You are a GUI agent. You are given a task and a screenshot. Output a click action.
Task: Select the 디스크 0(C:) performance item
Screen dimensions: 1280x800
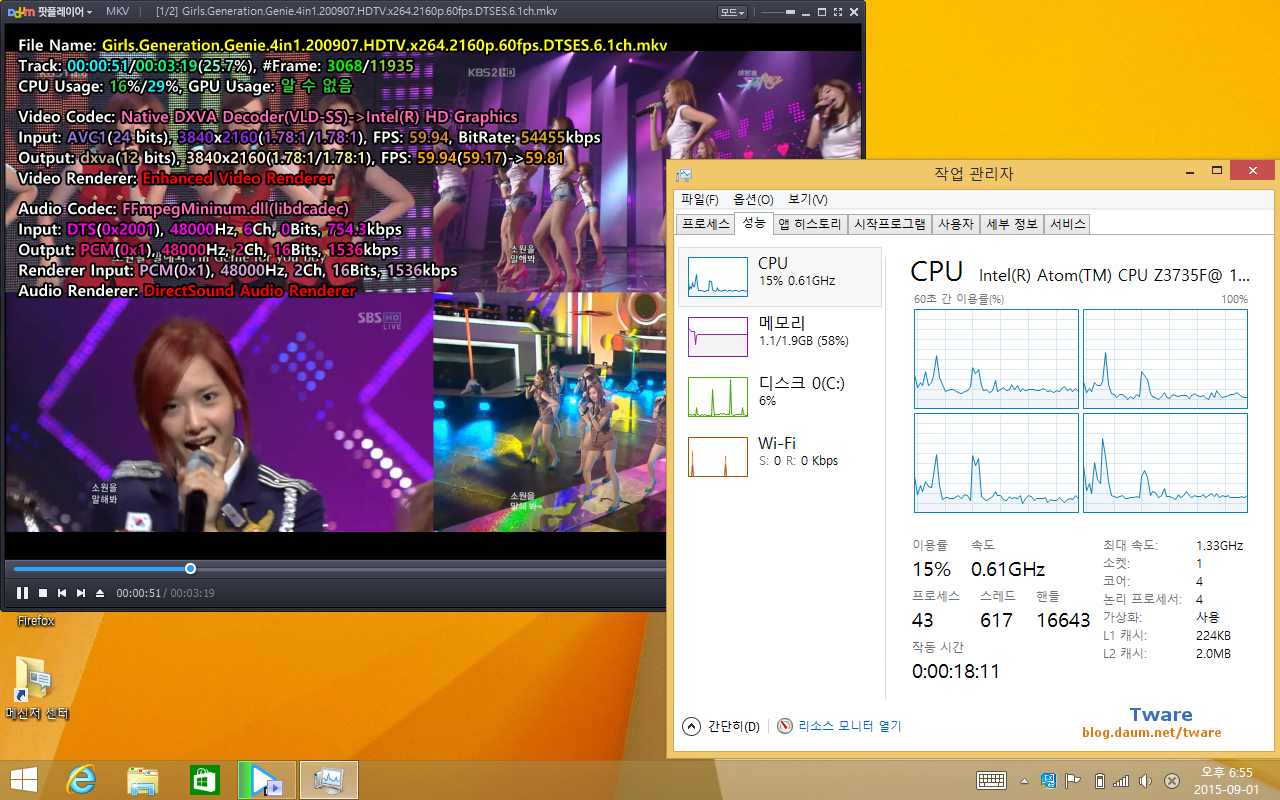click(780, 397)
